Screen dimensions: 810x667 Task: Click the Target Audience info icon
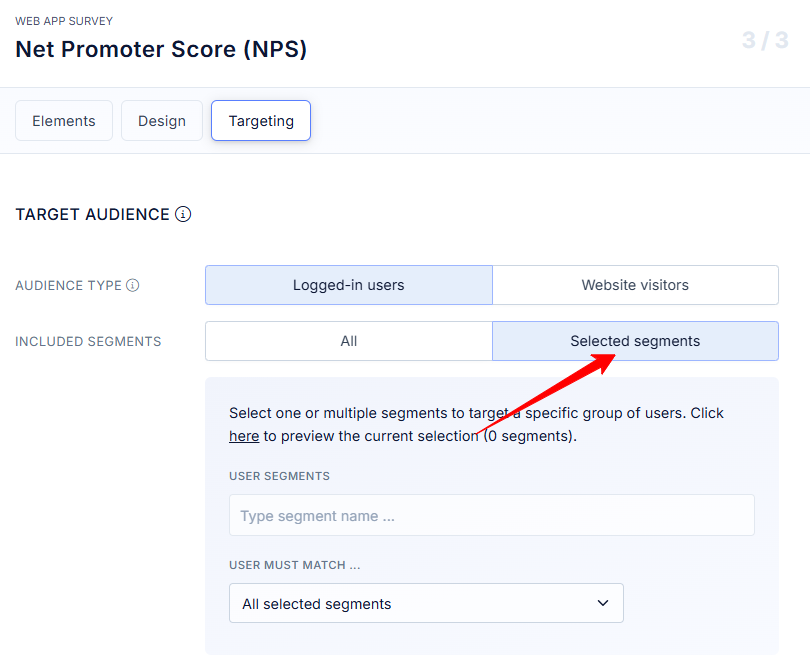coord(183,214)
